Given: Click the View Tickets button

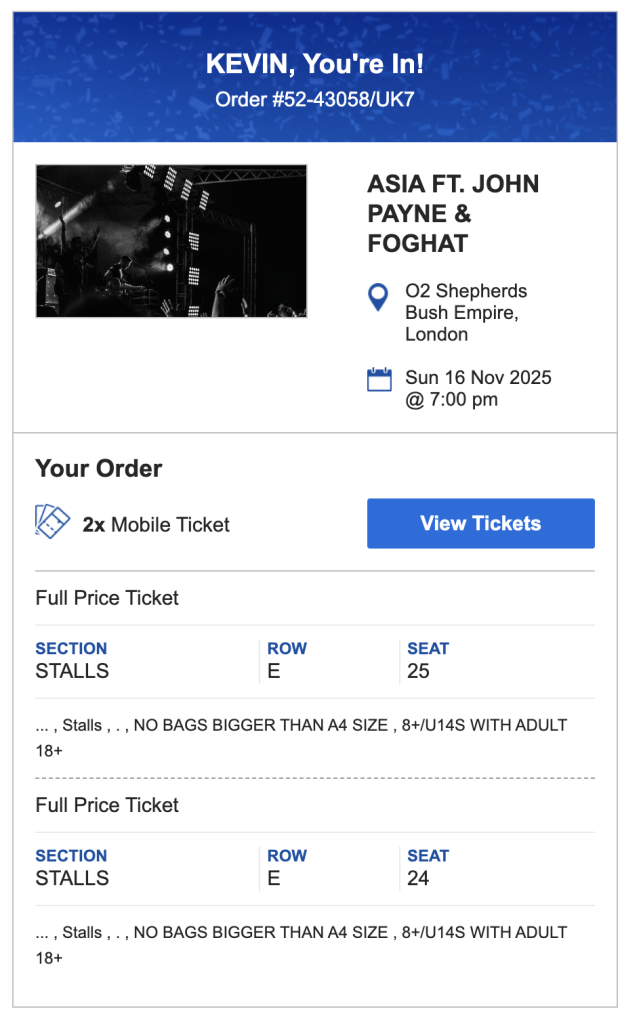Looking at the screenshot, I should click(480, 523).
